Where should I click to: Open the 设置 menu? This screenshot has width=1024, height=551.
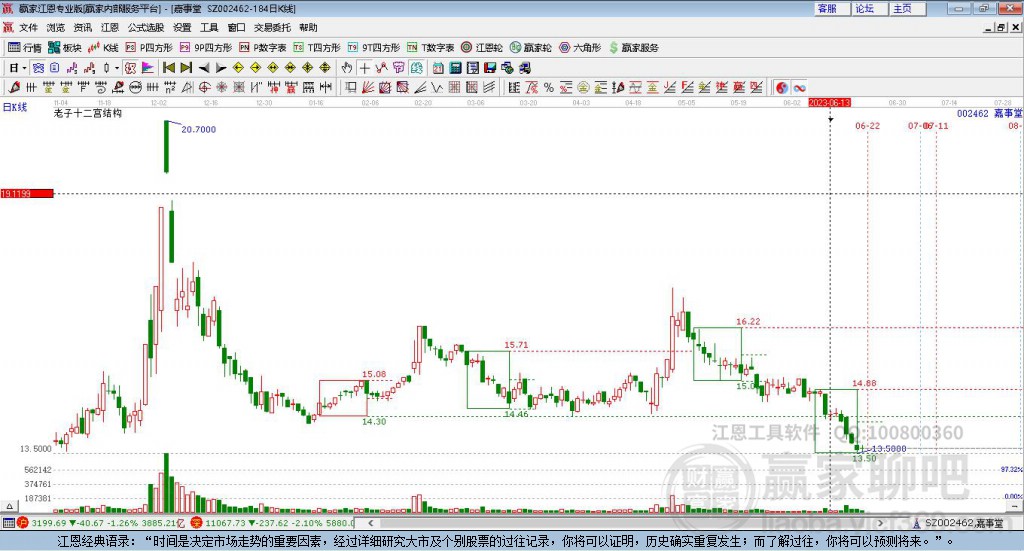182,27
